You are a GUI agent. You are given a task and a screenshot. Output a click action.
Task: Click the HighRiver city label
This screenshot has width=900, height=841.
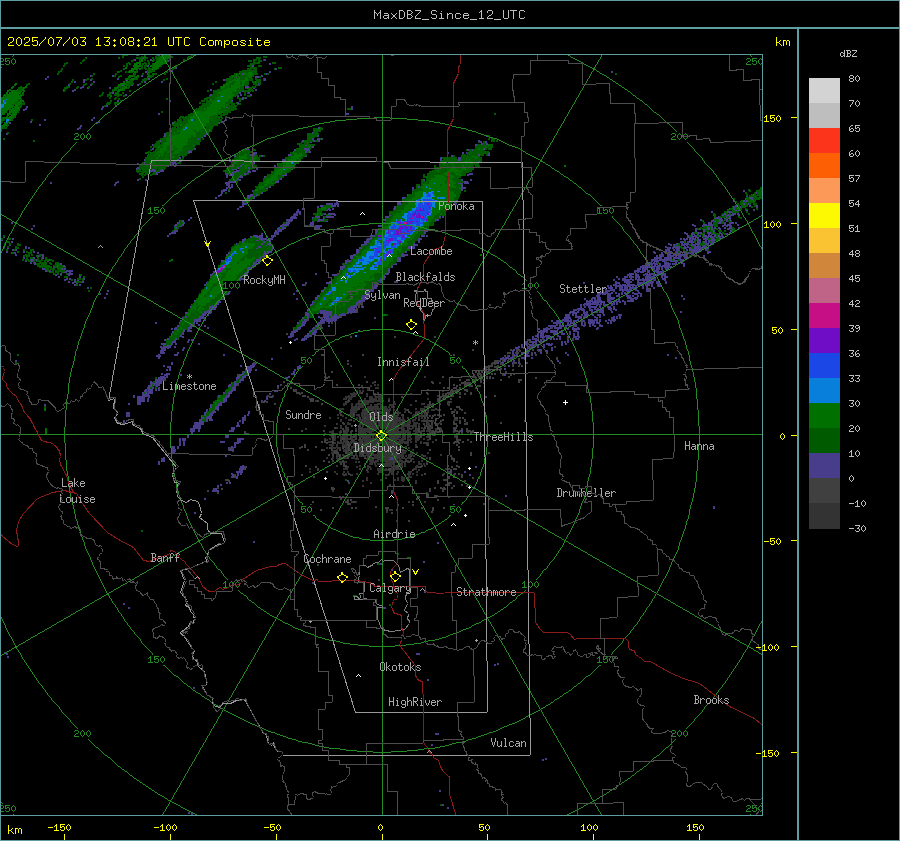[x=415, y=702]
